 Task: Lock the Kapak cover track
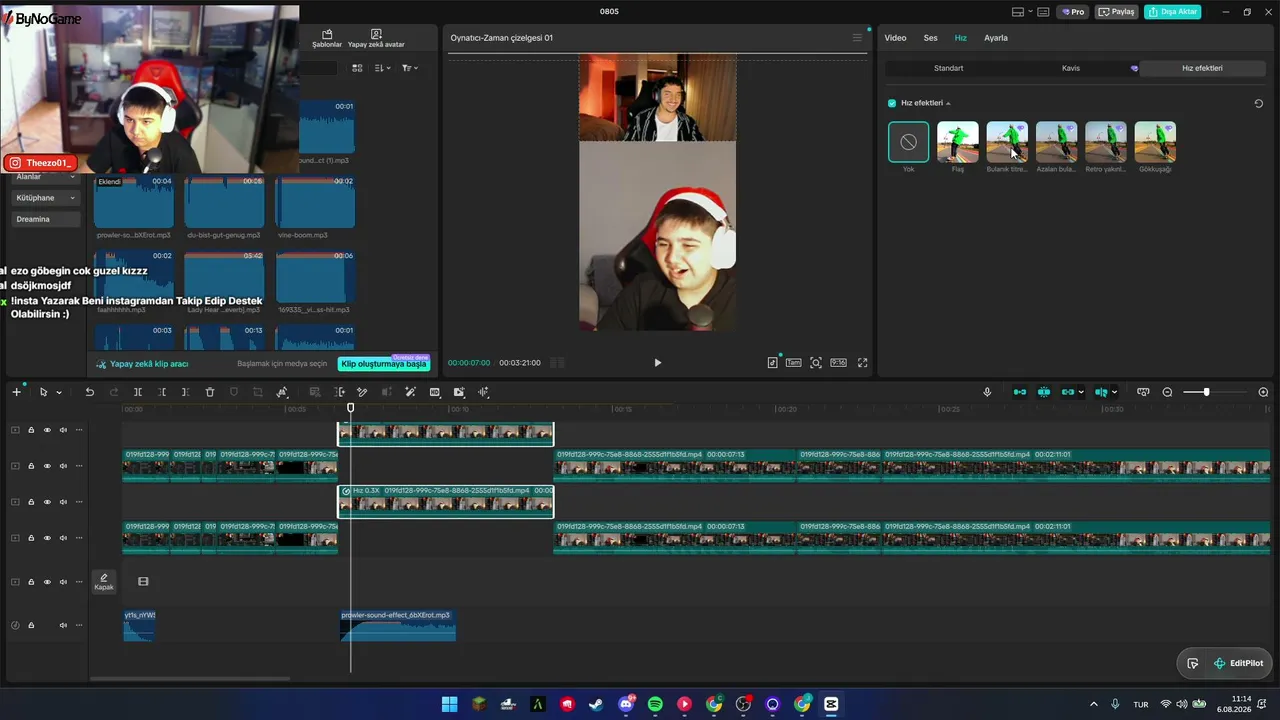pyautogui.click(x=31, y=582)
